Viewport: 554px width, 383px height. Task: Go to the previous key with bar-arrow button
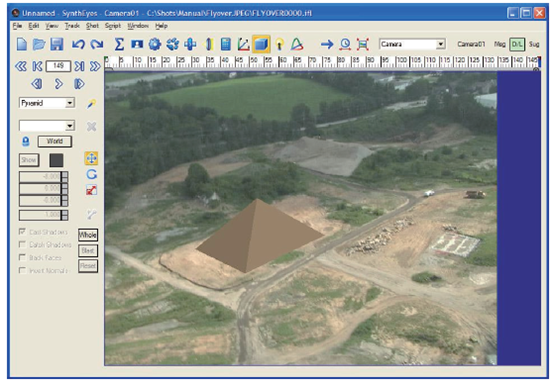click(37, 66)
